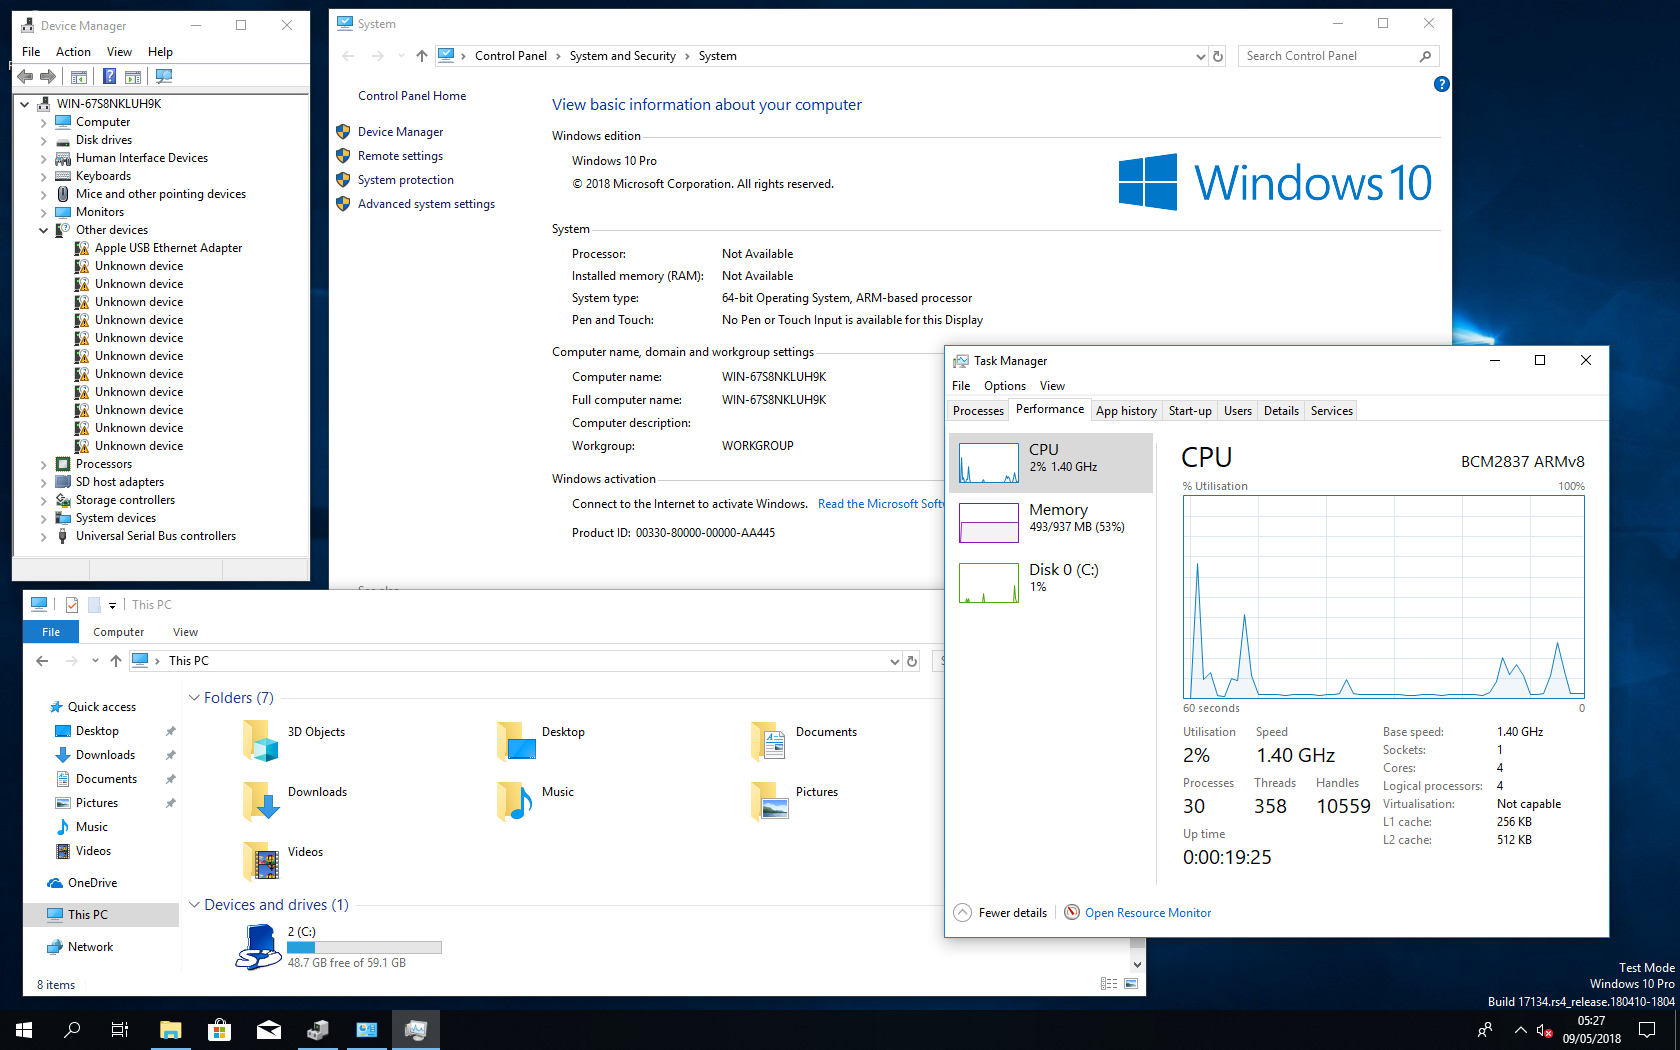Open Device Manager link in System window
The image size is (1680, 1050).
pyautogui.click(x=400, y=132)
